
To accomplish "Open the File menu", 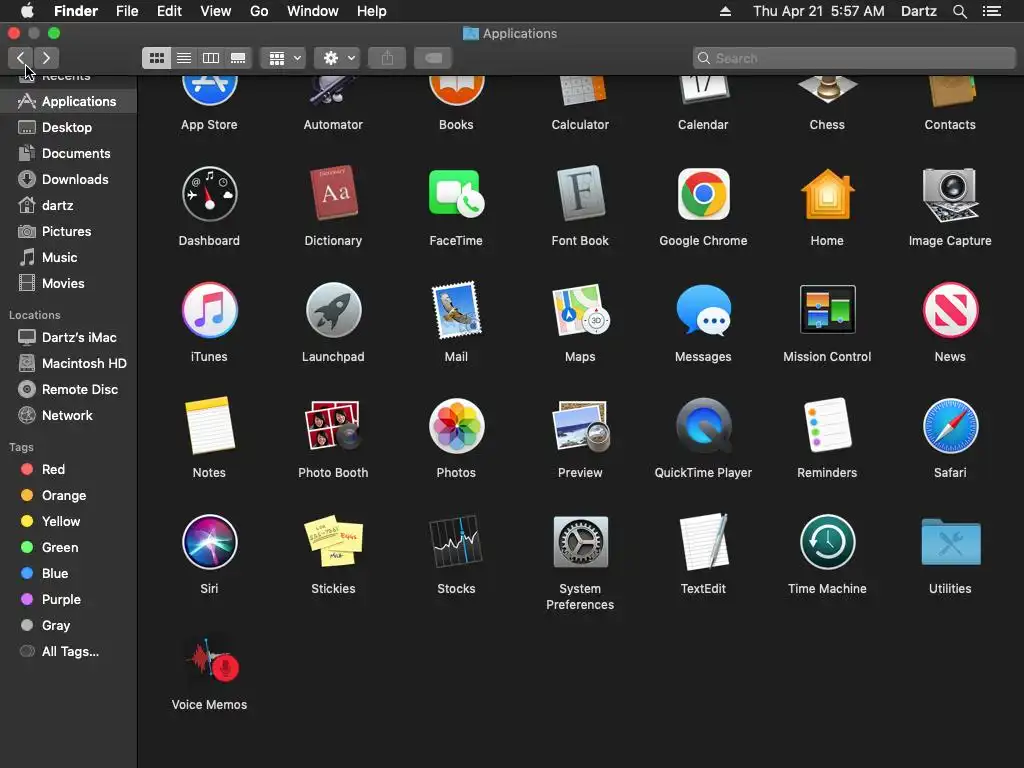I will (127, 11).
